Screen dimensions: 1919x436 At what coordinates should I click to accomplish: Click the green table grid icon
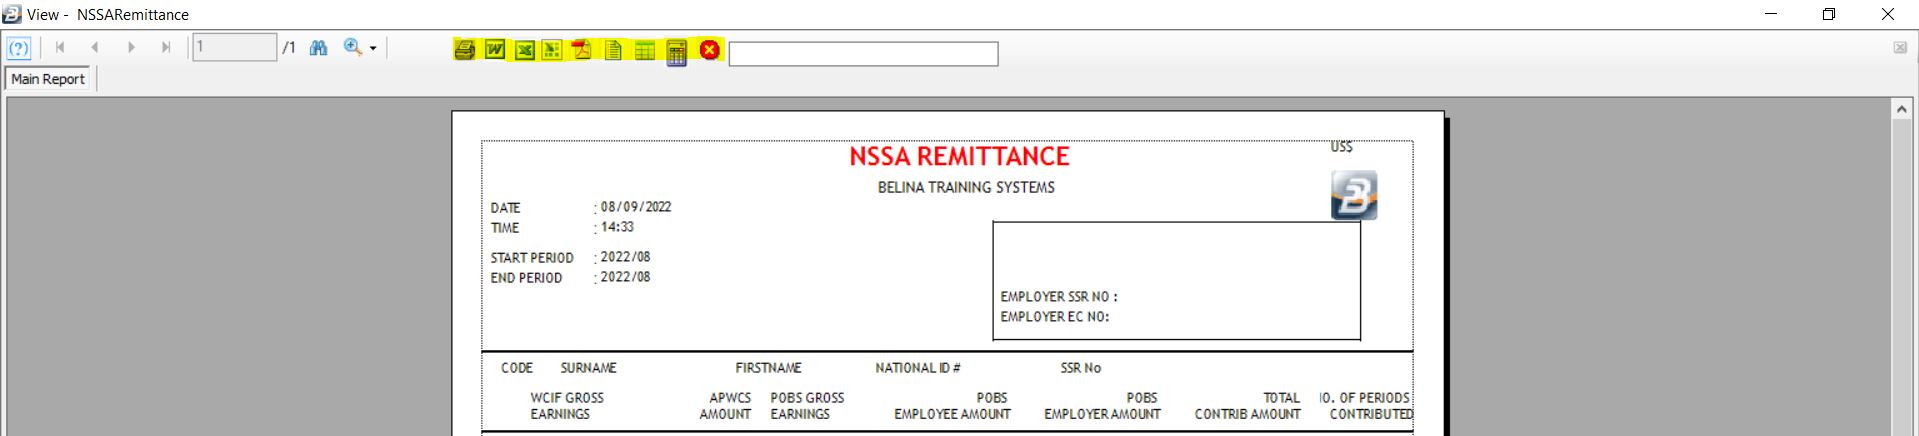coord(645,50)
